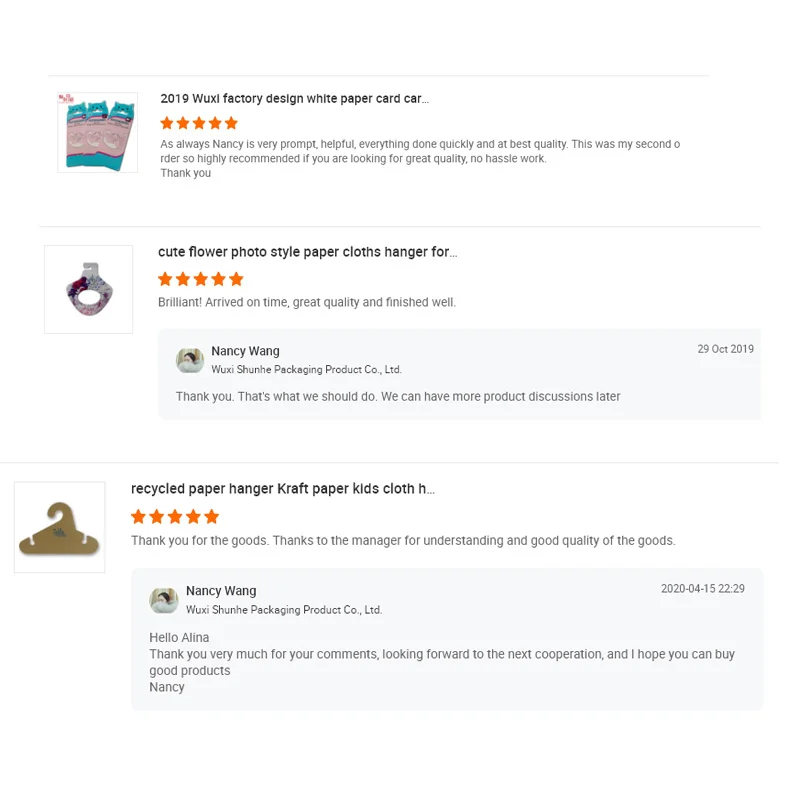Viewport: 800px width, 800px height.
Task: Click the 29 Oct 2019 reply date
Action: pyautogui.click(x=725, y=349)
